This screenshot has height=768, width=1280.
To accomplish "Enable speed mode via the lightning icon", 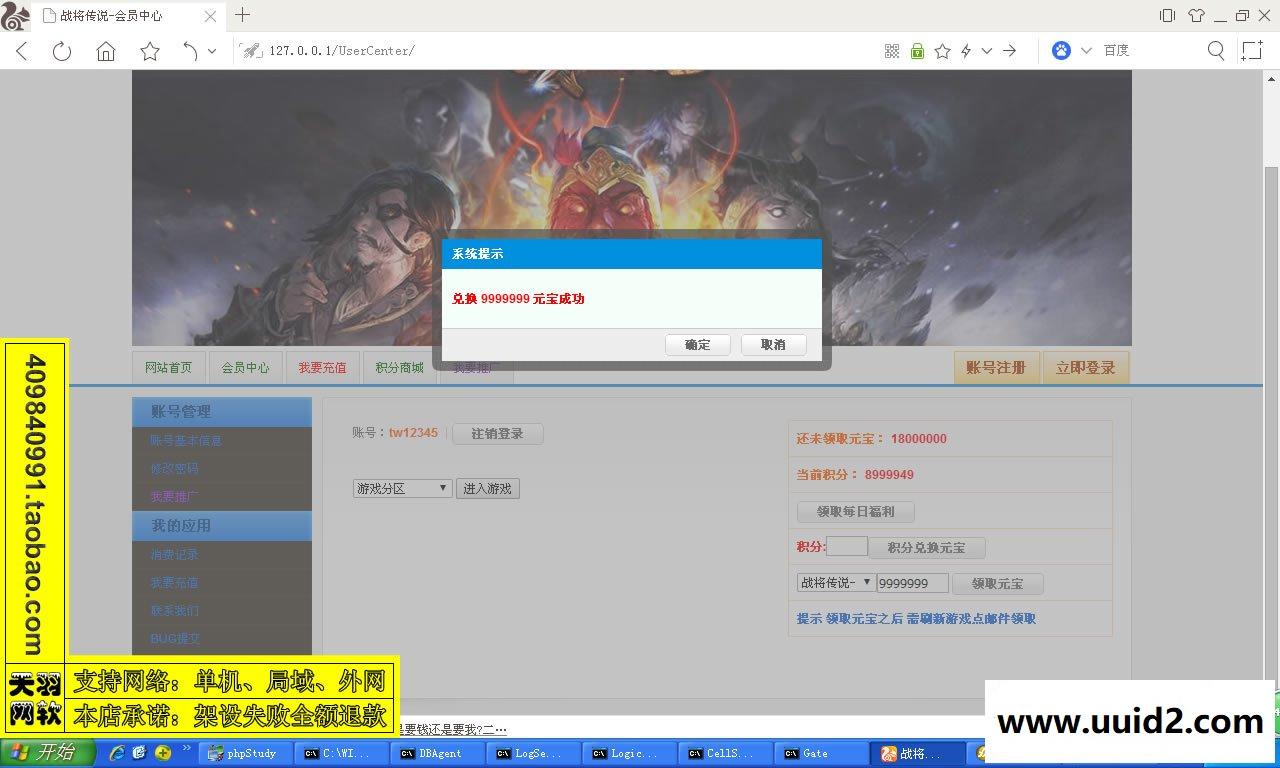I will 966,51.
